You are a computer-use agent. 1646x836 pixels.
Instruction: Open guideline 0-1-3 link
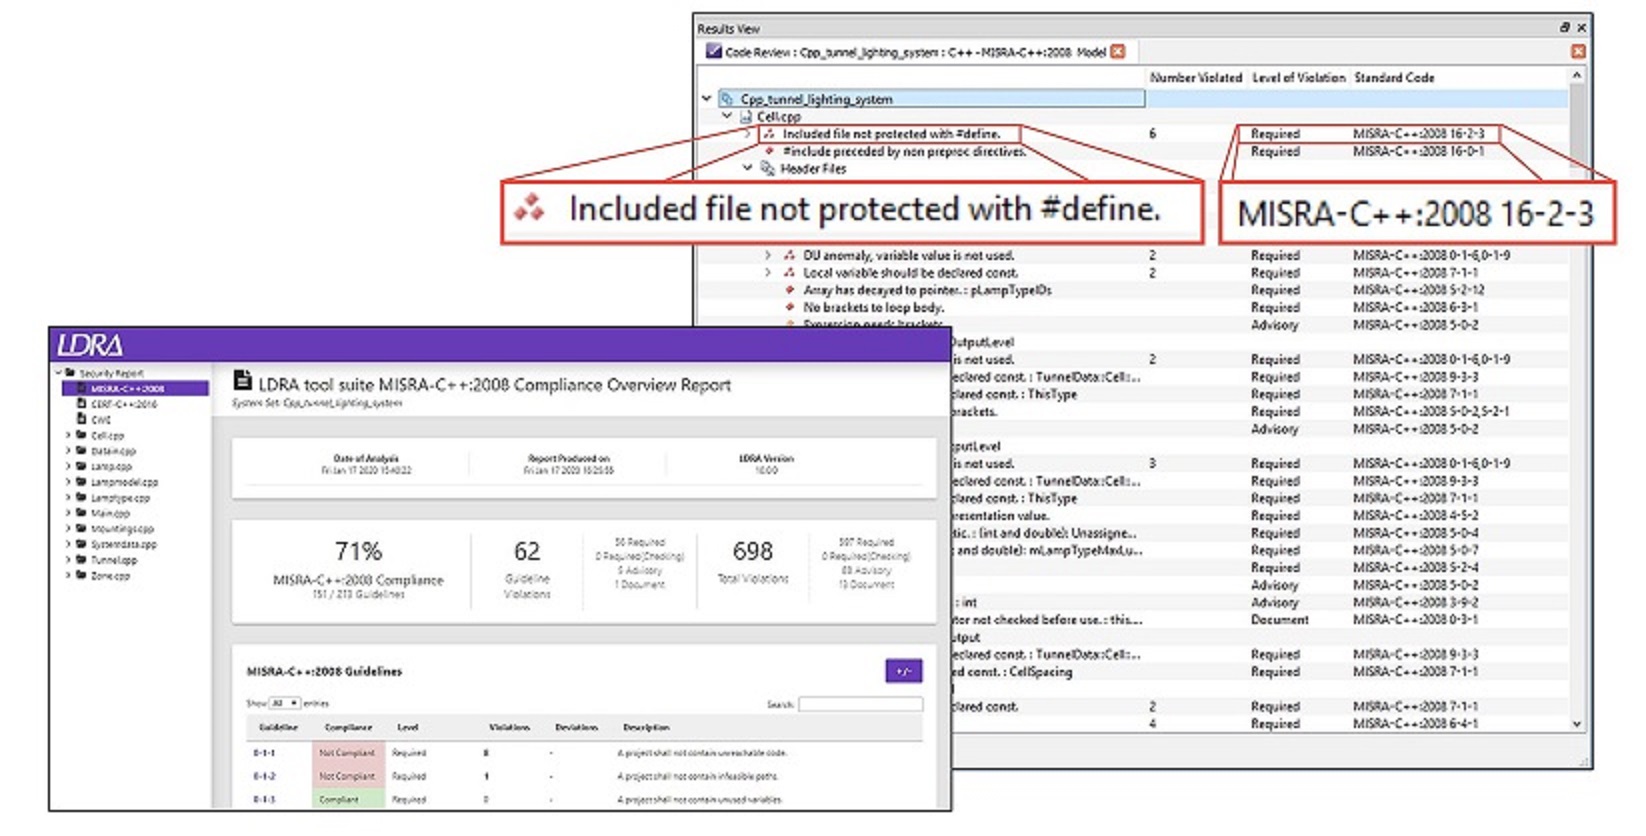point(264,799)
